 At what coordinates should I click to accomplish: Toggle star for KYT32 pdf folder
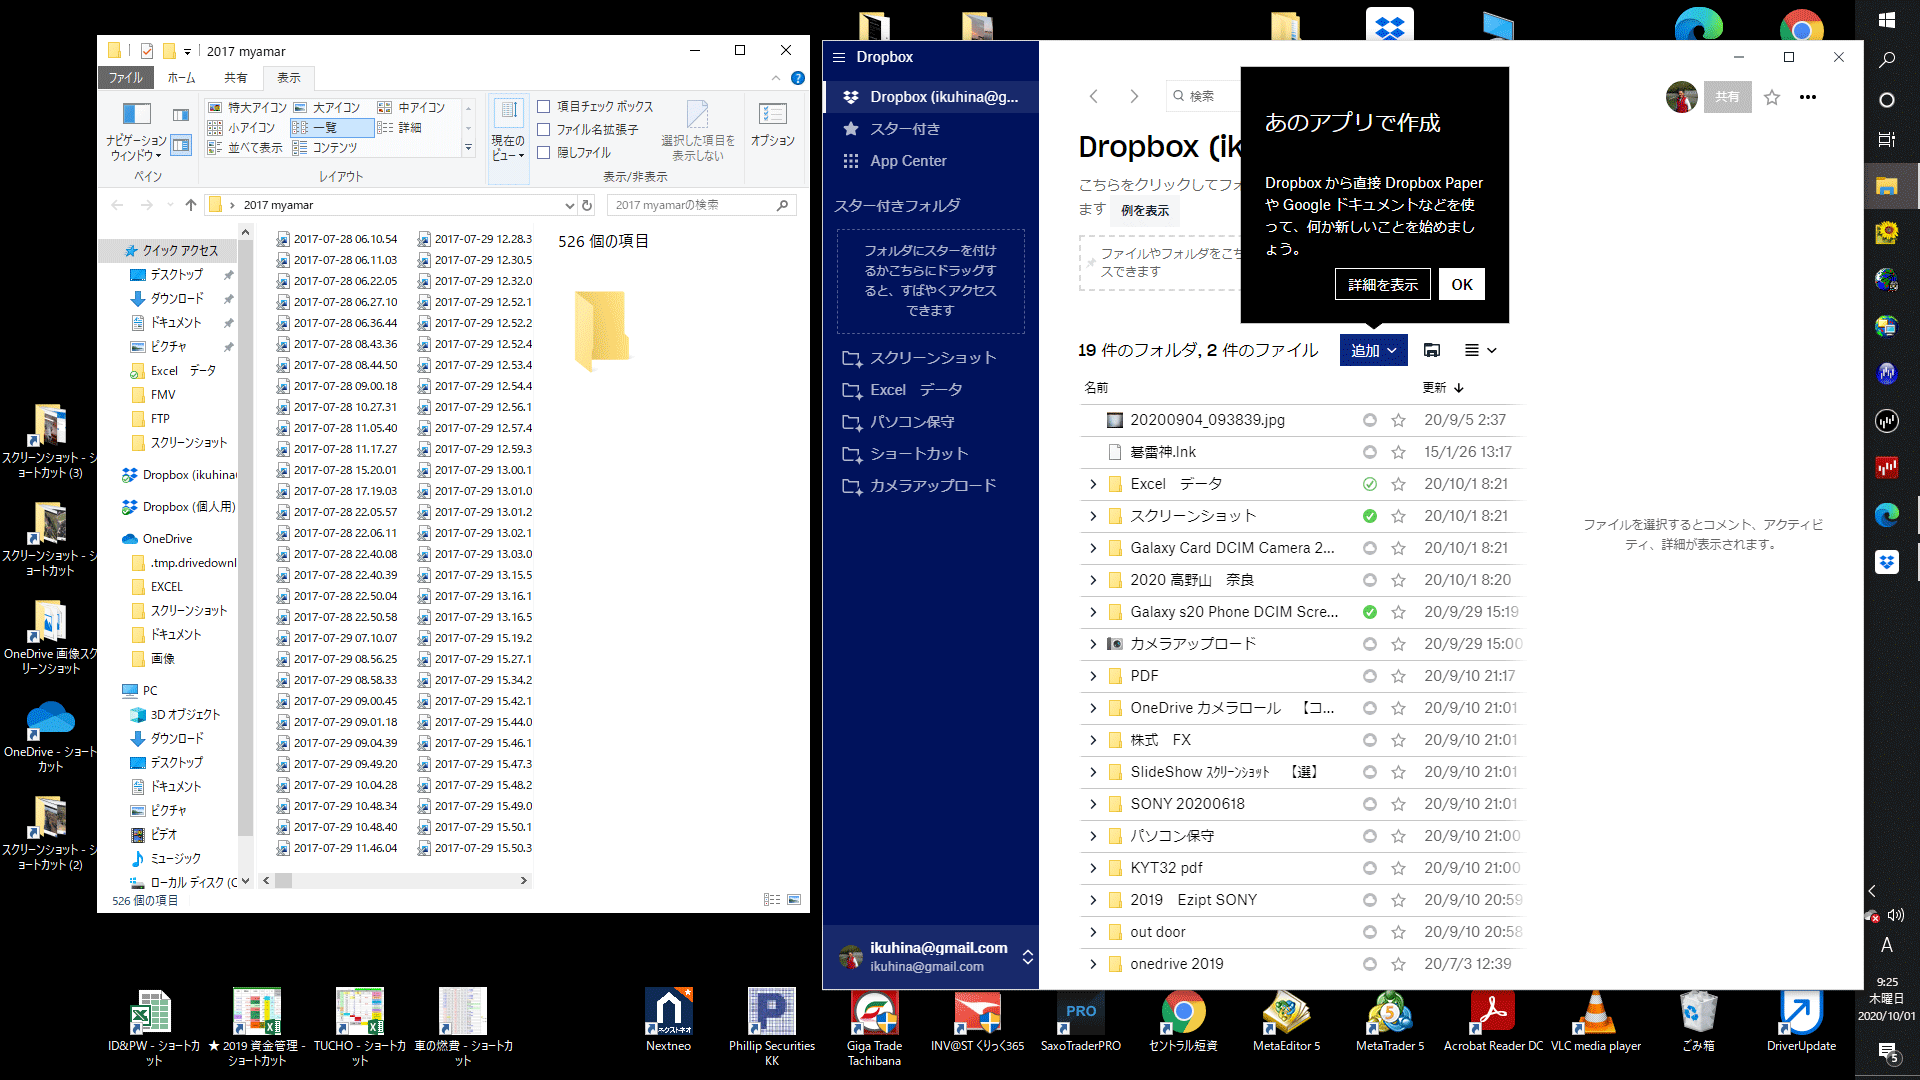pos(1398,868)
